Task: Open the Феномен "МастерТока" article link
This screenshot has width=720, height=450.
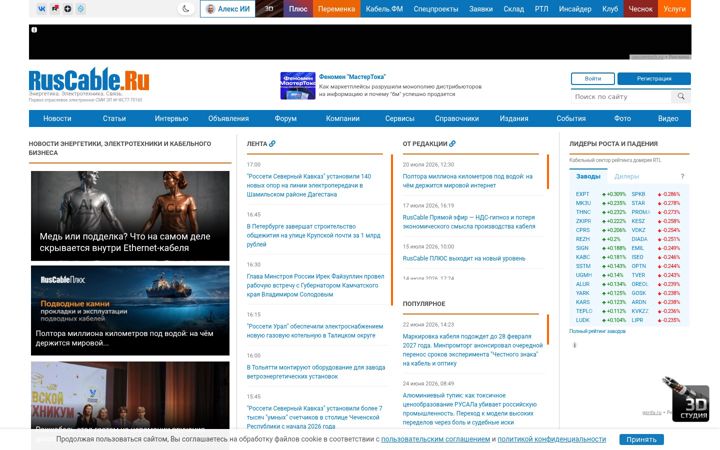Action: coord(352,77)
